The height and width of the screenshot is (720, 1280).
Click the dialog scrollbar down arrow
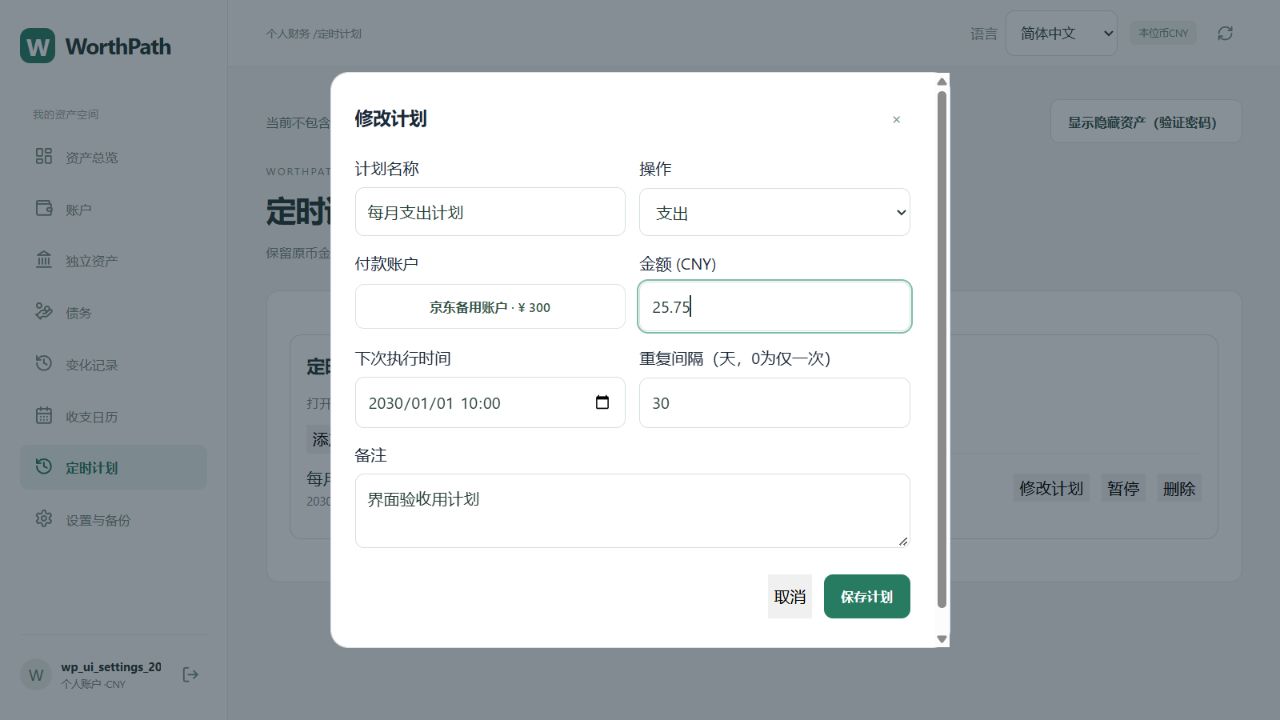tap(941, 639)
